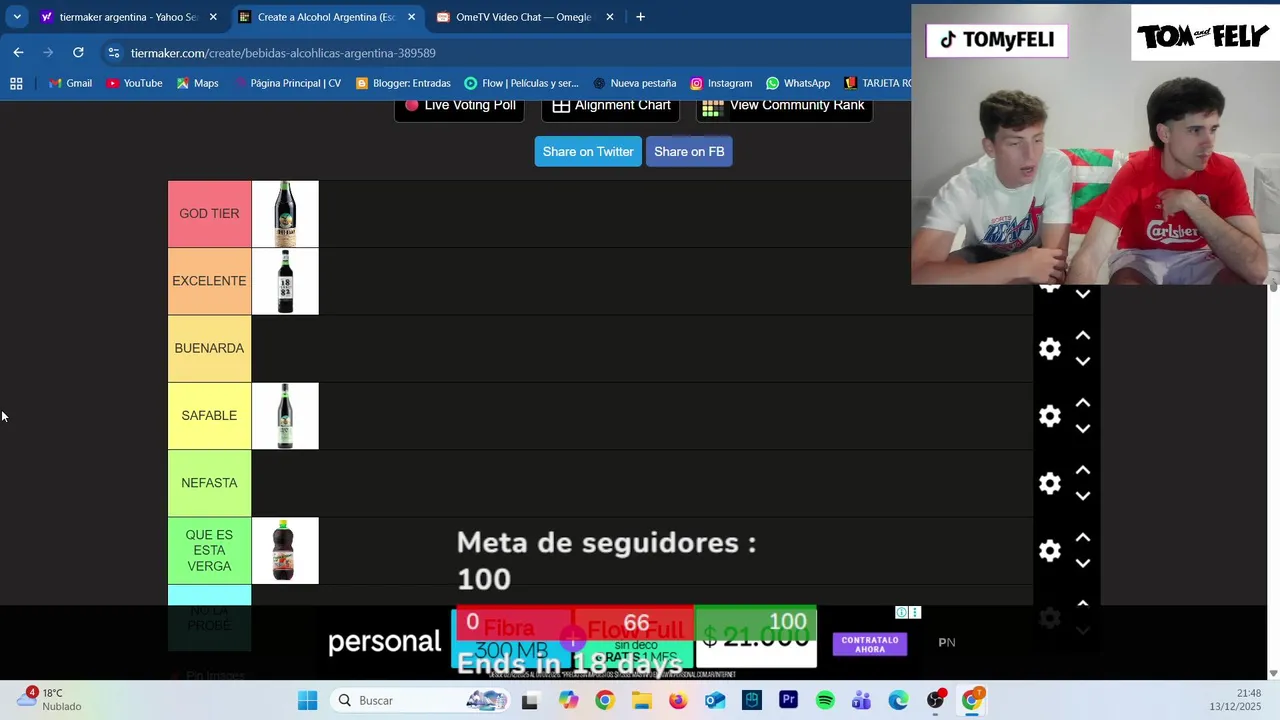
Task: Open Microsoft Edge from taskbar
Action: click(x=898, y=701)
